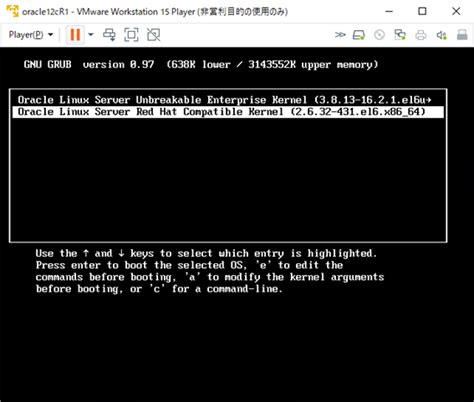The image size is (474, 402).
Task: Open the CD/DVD drive device icon
Action: (379, 35)
